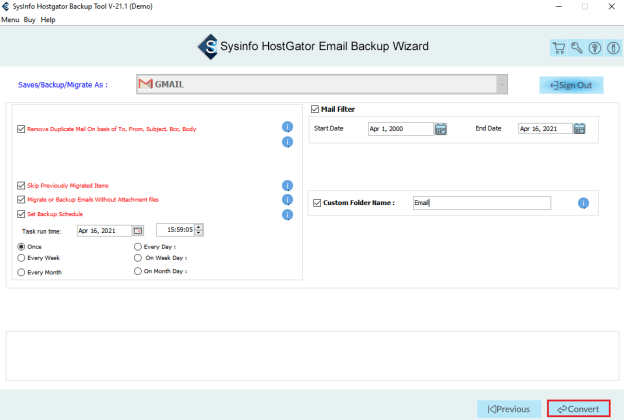Image resolution: width=624 pixels, height=420 pixels.
Task: Minimize the Sysinfo Hostgator Backup Tool window
Action: (x=559, y=6)
